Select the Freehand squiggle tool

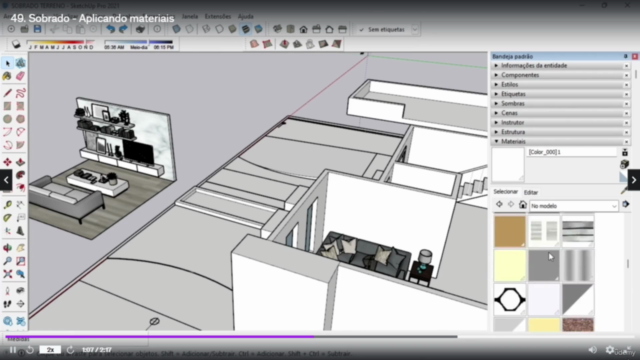(20, 93)
